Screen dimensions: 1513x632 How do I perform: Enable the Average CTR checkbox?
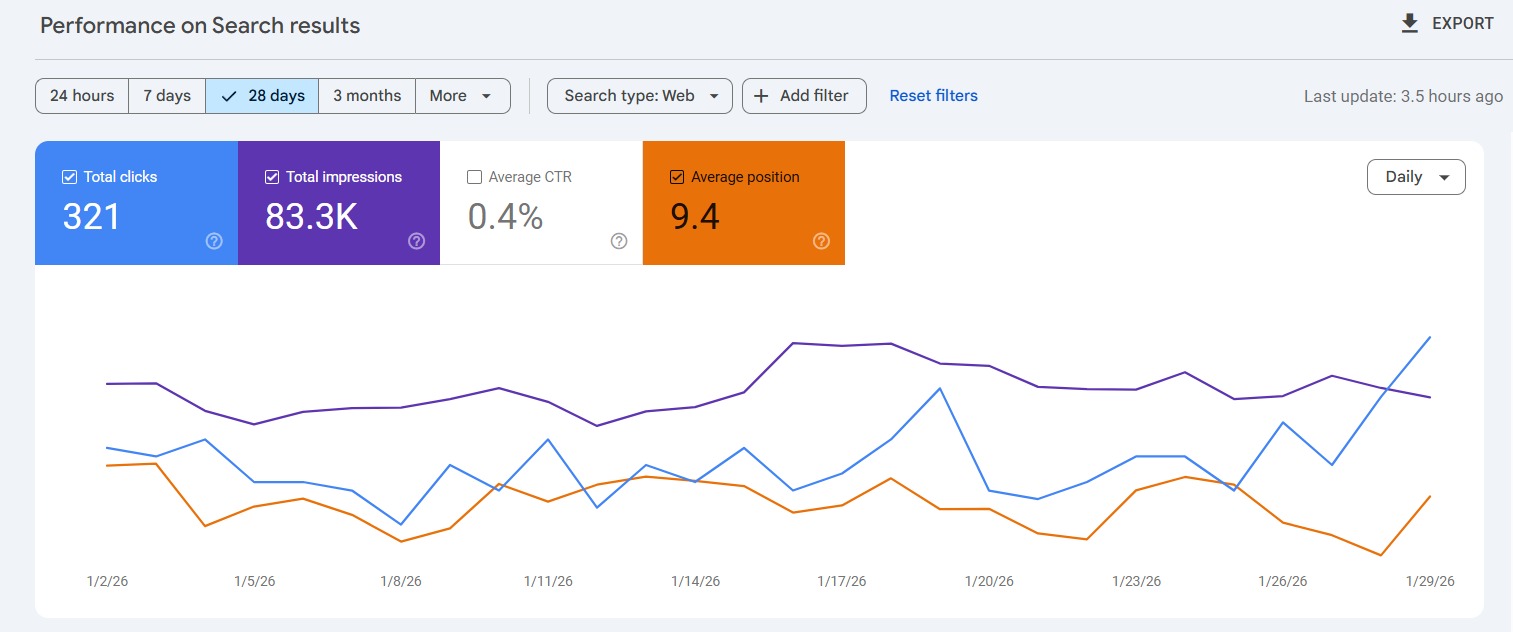click(x=475, y=177)
